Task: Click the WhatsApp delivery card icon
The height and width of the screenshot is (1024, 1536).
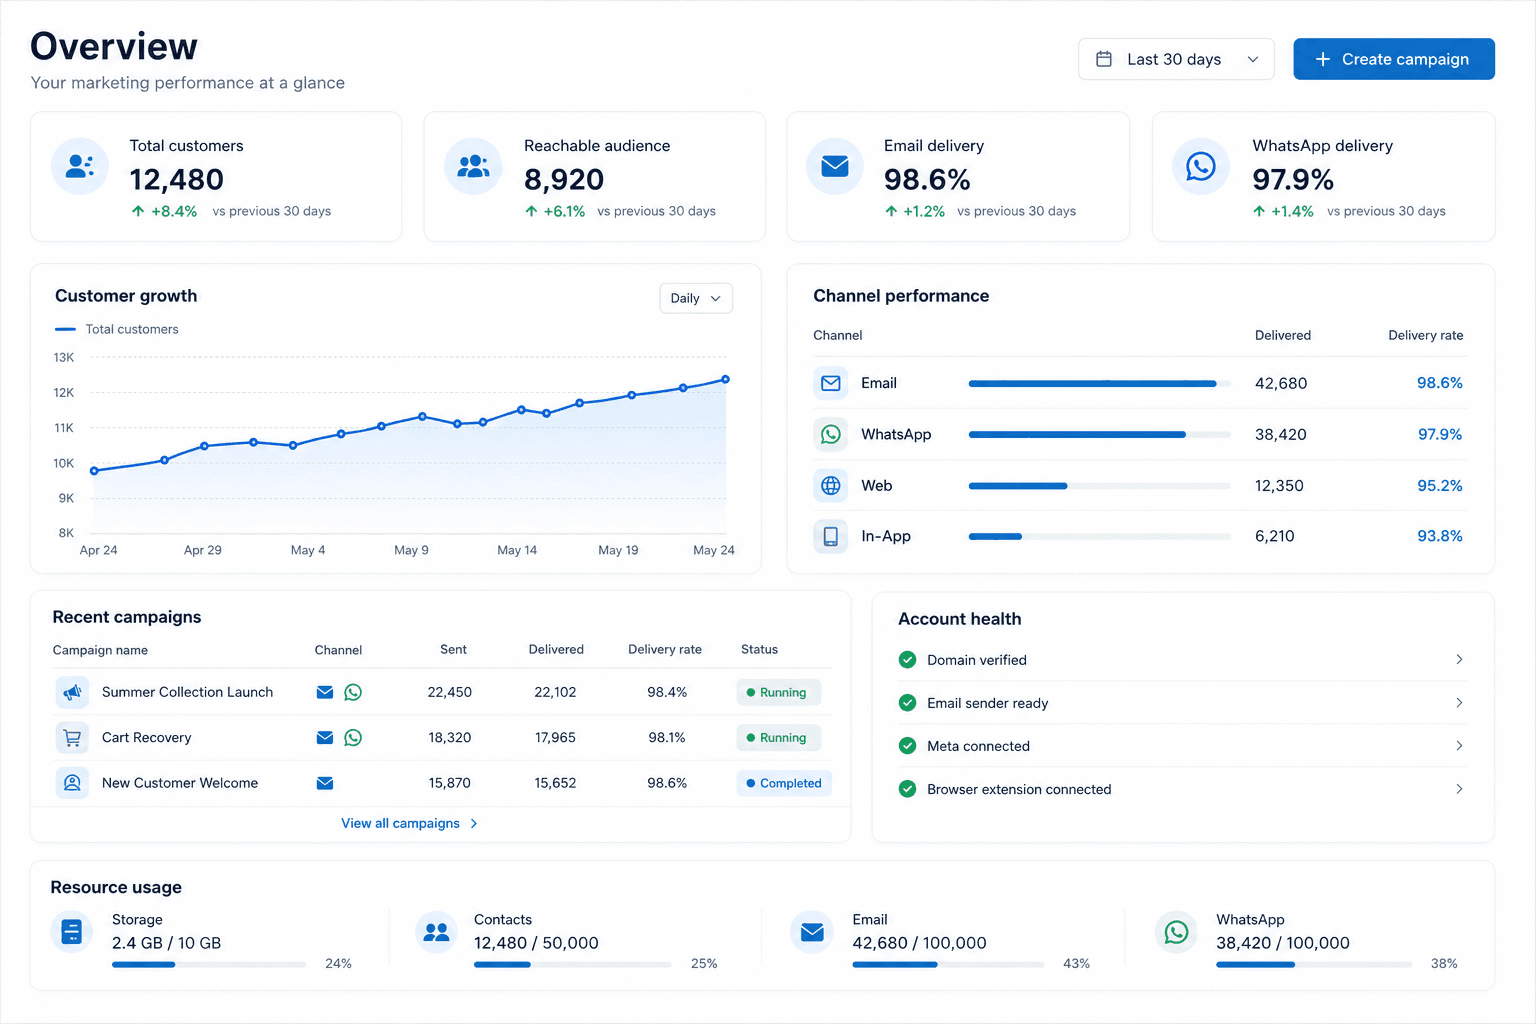Action: click(x=1201, y=166)
